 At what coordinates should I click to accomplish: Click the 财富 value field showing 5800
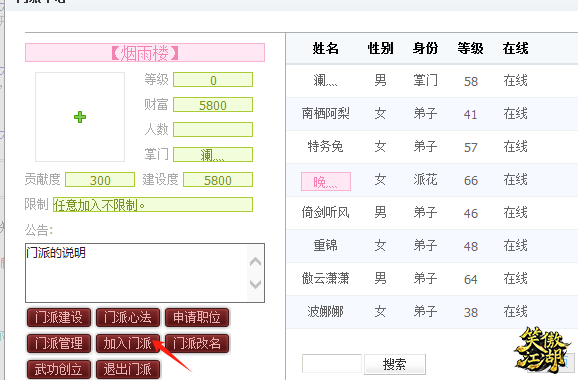pyautogui.click(x=213, y=105)
